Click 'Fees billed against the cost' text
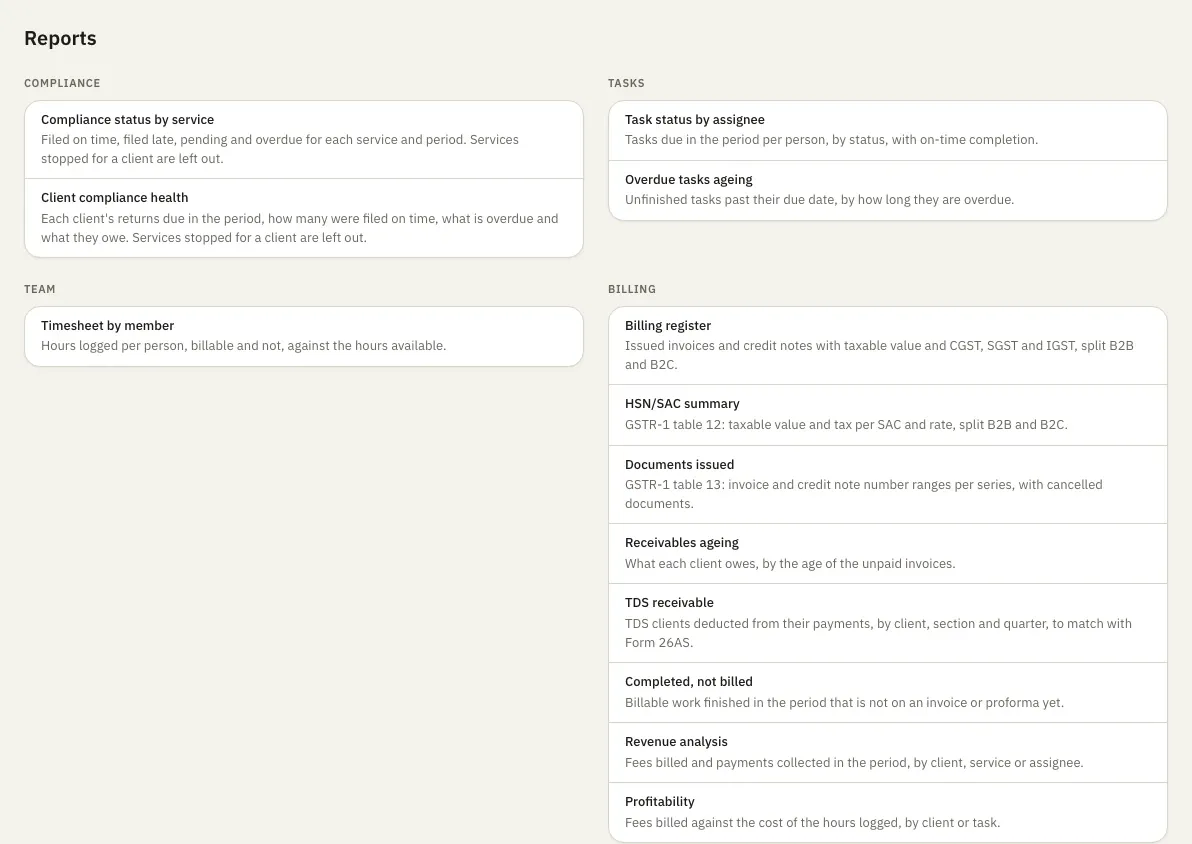The width and height of the screenshot is (1192, 844). click(813, 823)
